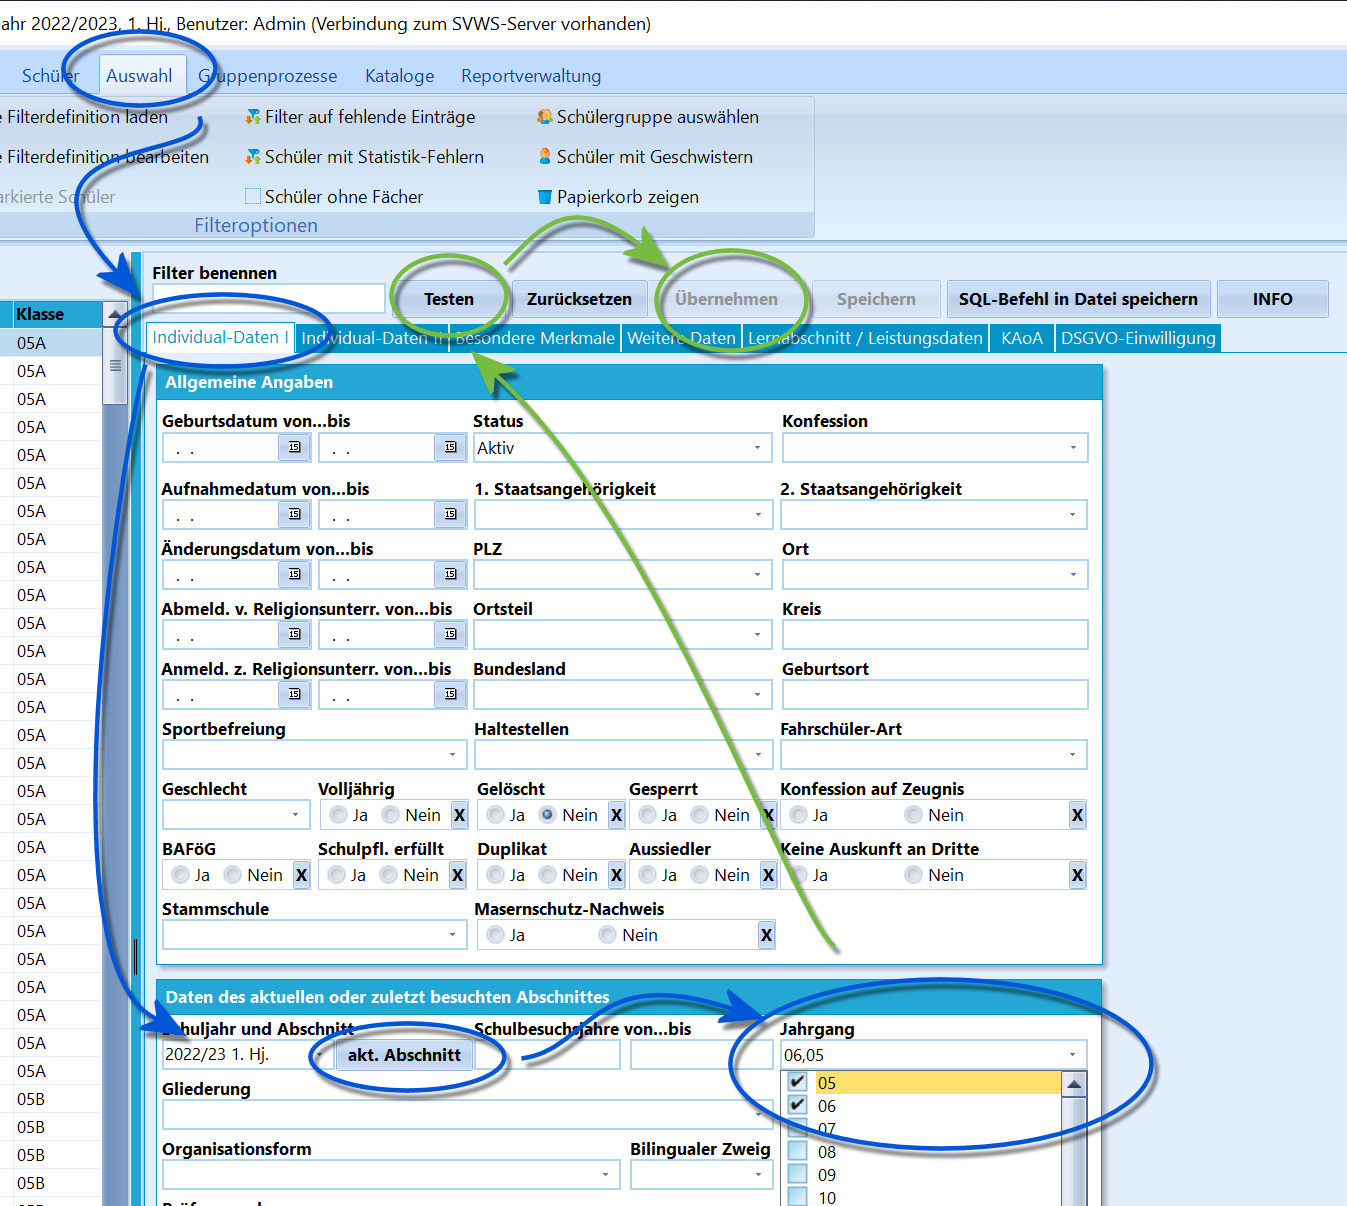Image resolution: width=1347 pixels, height=1206 pixels.
Task: Click the Übernehmen button
Action: [x=726, y=299]
